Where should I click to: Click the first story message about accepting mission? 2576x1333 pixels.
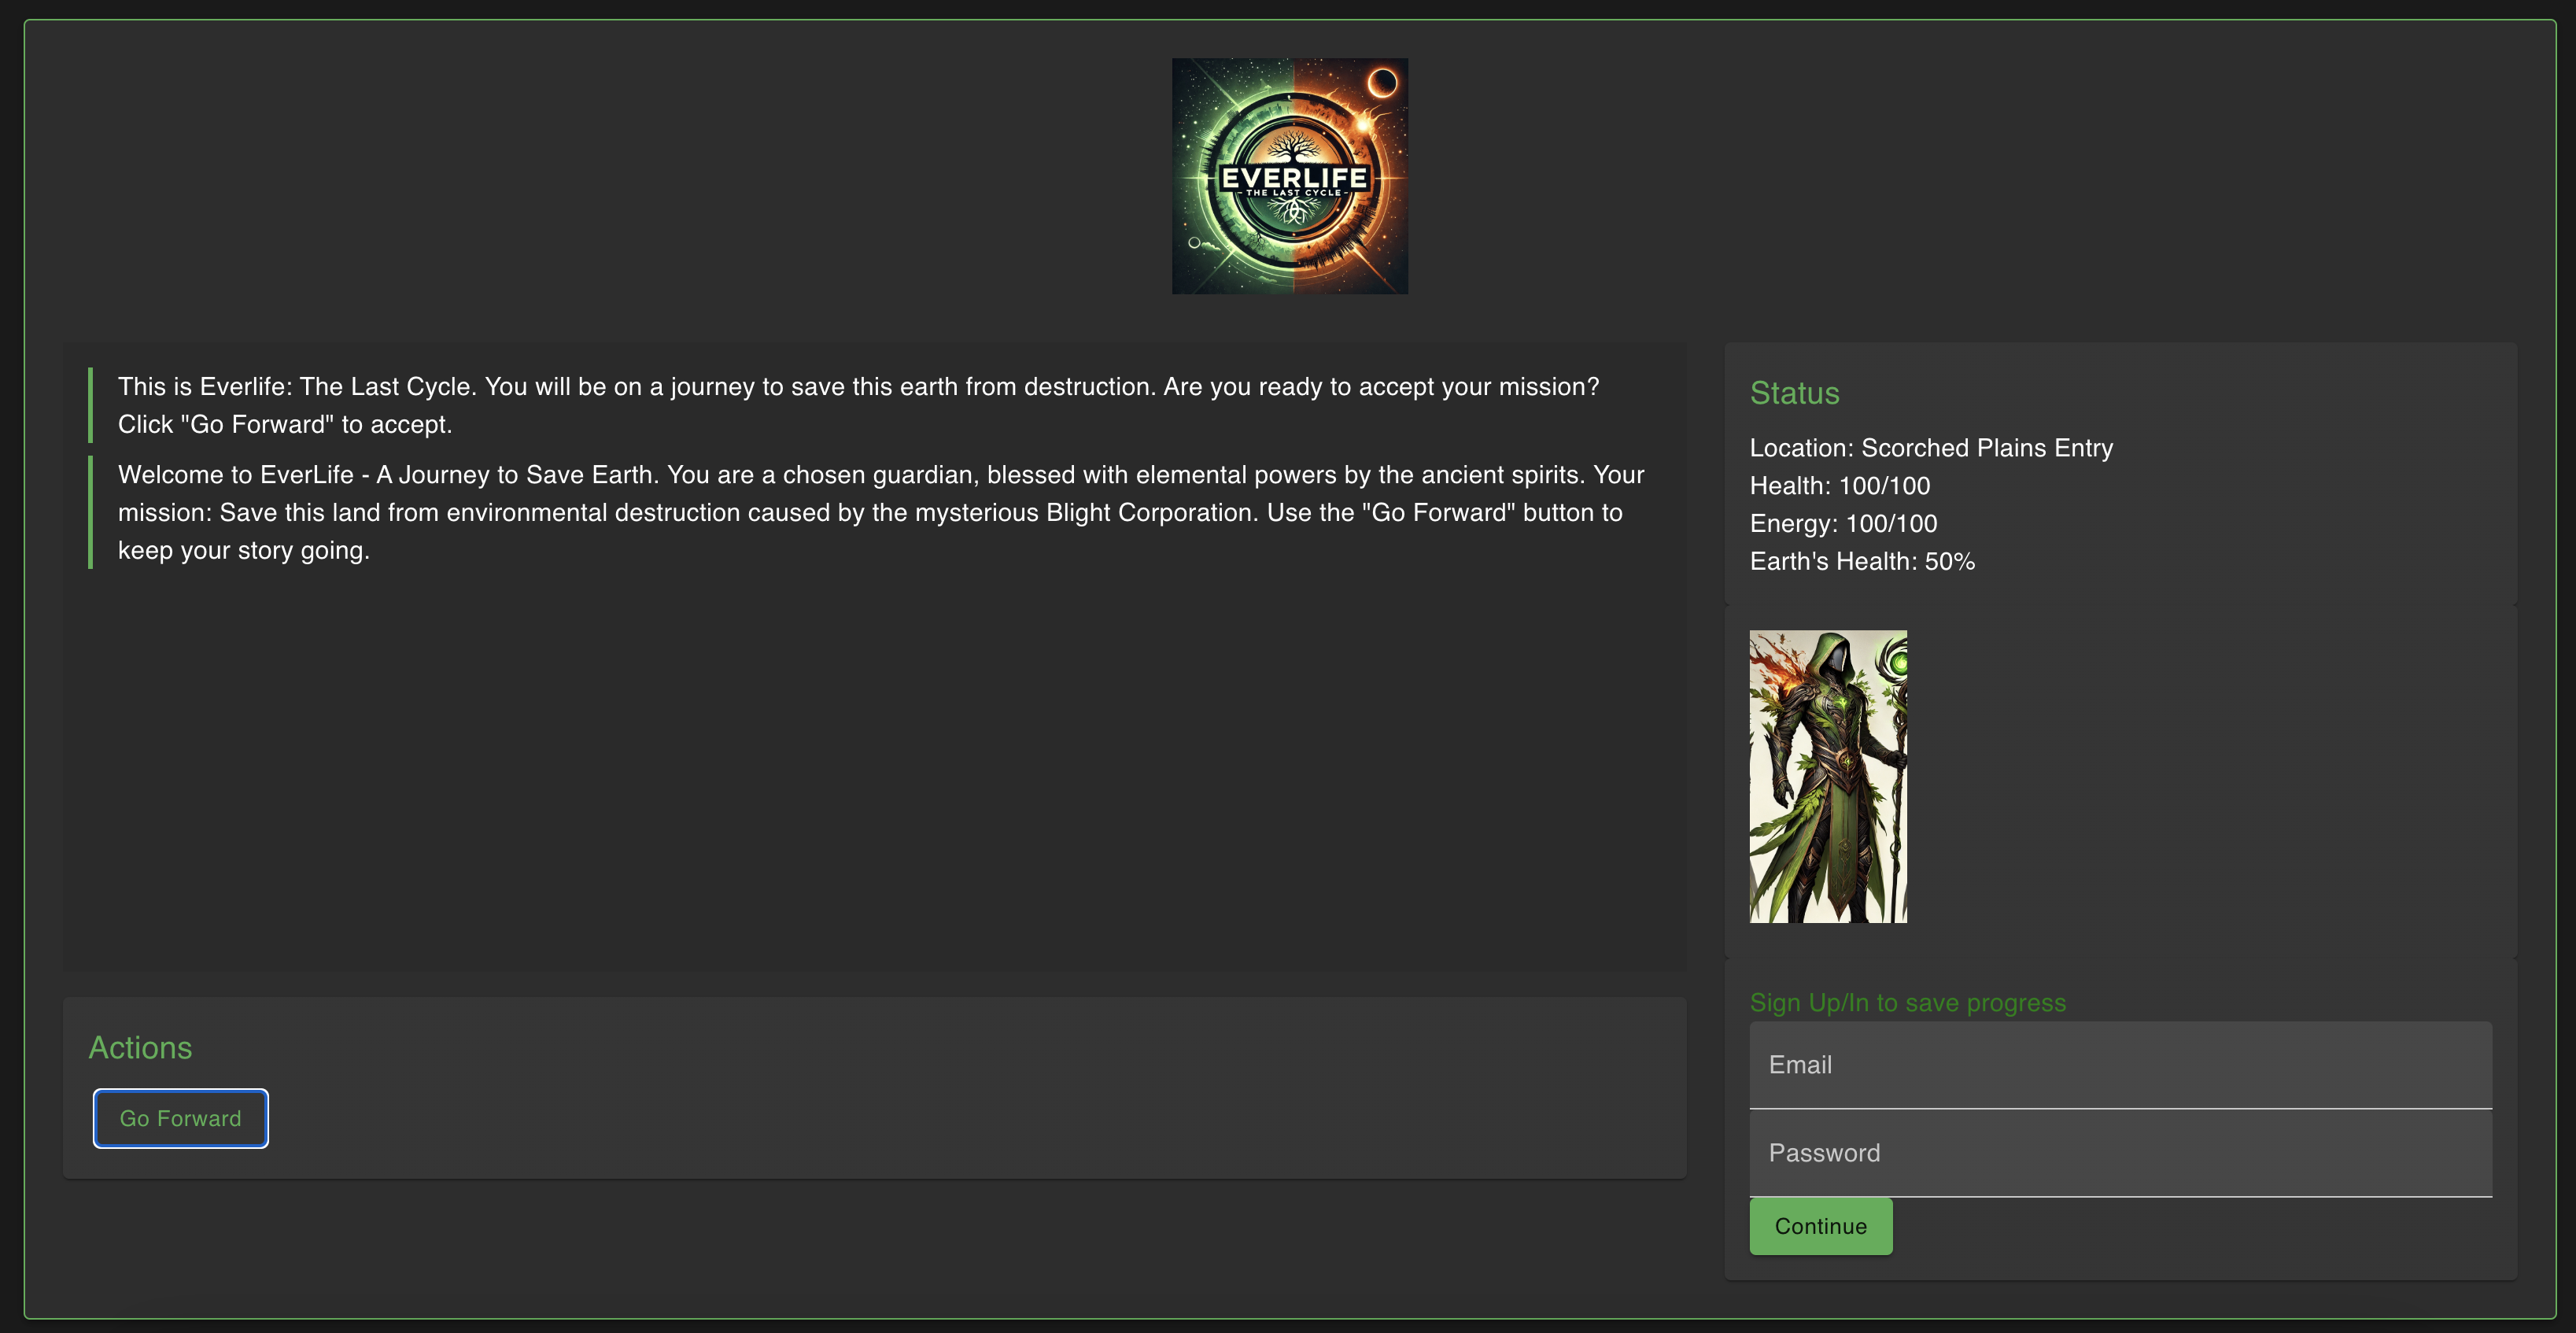pos(858,405)
